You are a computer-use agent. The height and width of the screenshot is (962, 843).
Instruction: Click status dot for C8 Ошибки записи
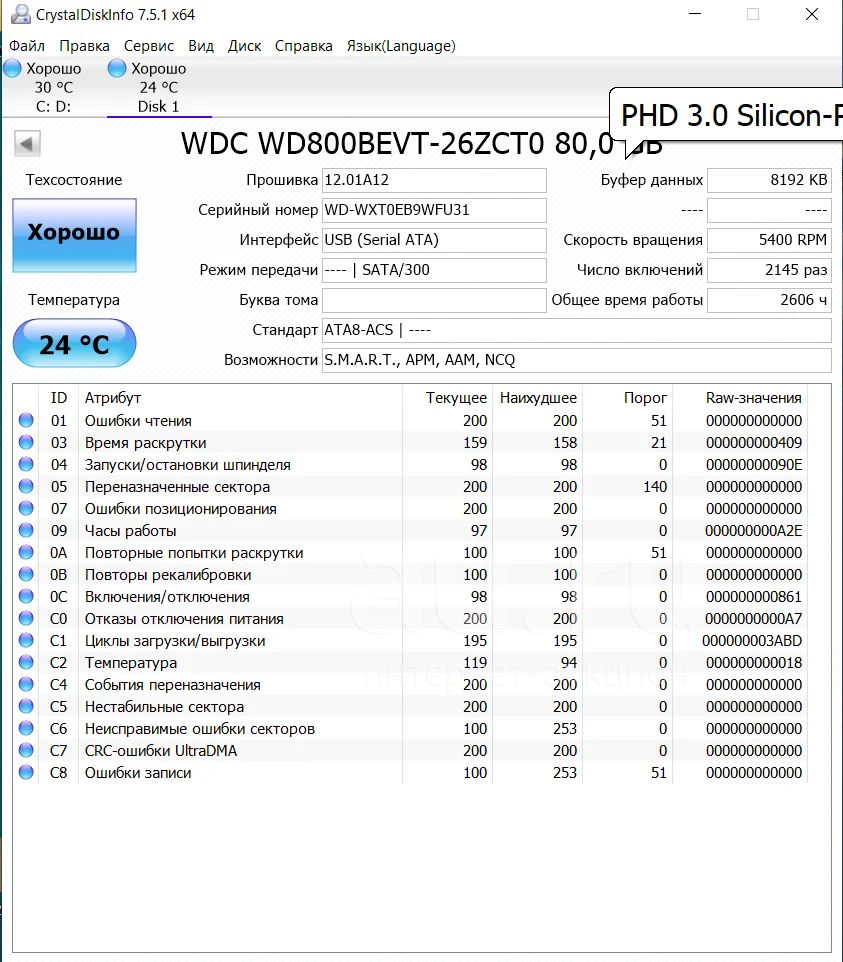[26, 772]
